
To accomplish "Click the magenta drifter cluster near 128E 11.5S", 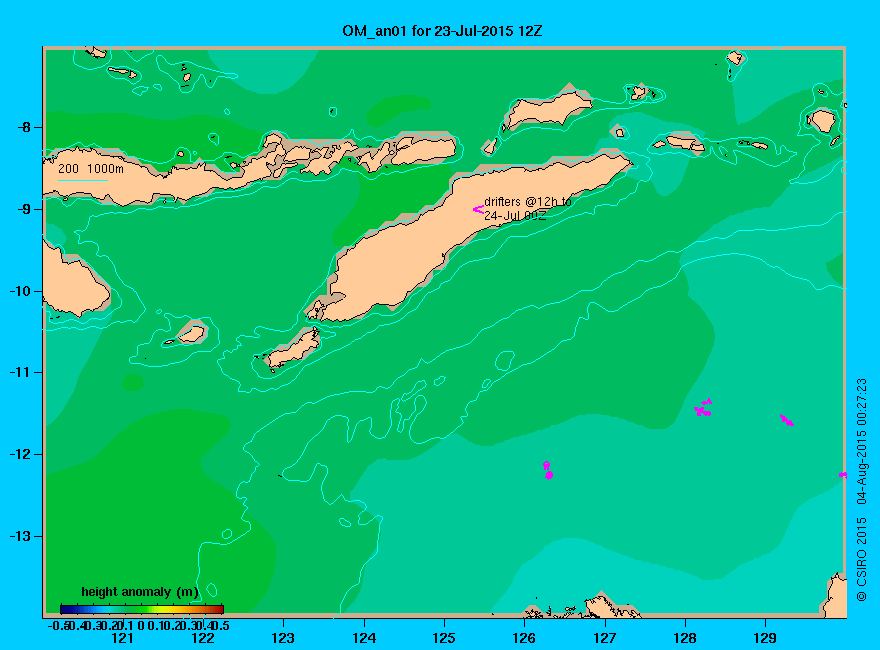I will (703, 408).
